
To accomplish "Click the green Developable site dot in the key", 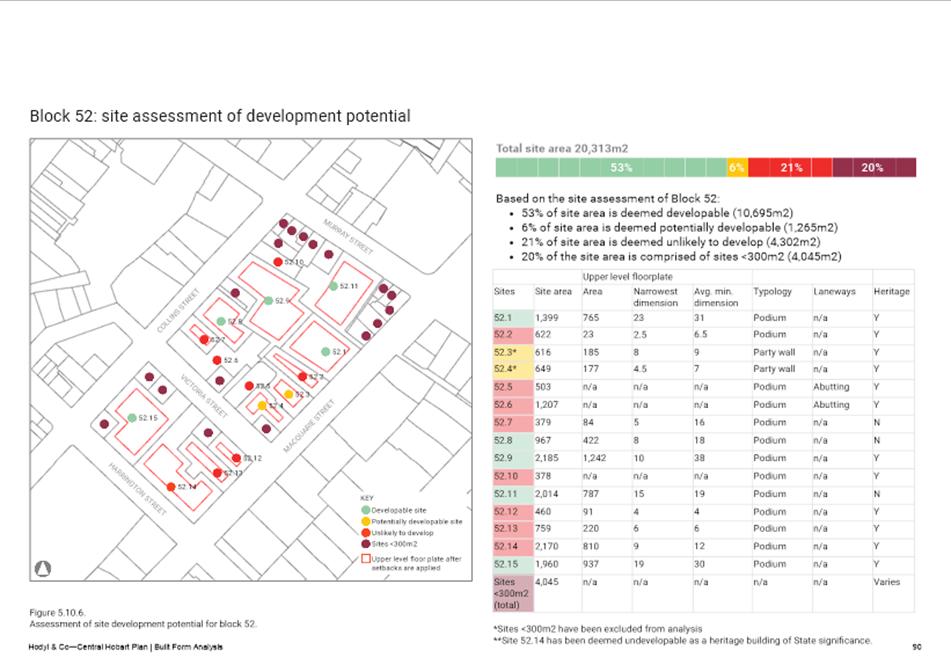I will point(366,510).
